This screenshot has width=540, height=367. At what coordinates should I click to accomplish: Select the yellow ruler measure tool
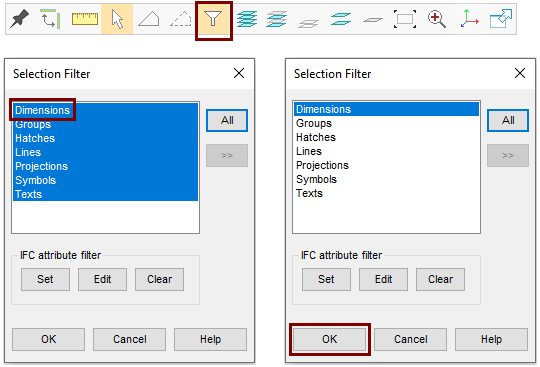(x=85, y=19)
